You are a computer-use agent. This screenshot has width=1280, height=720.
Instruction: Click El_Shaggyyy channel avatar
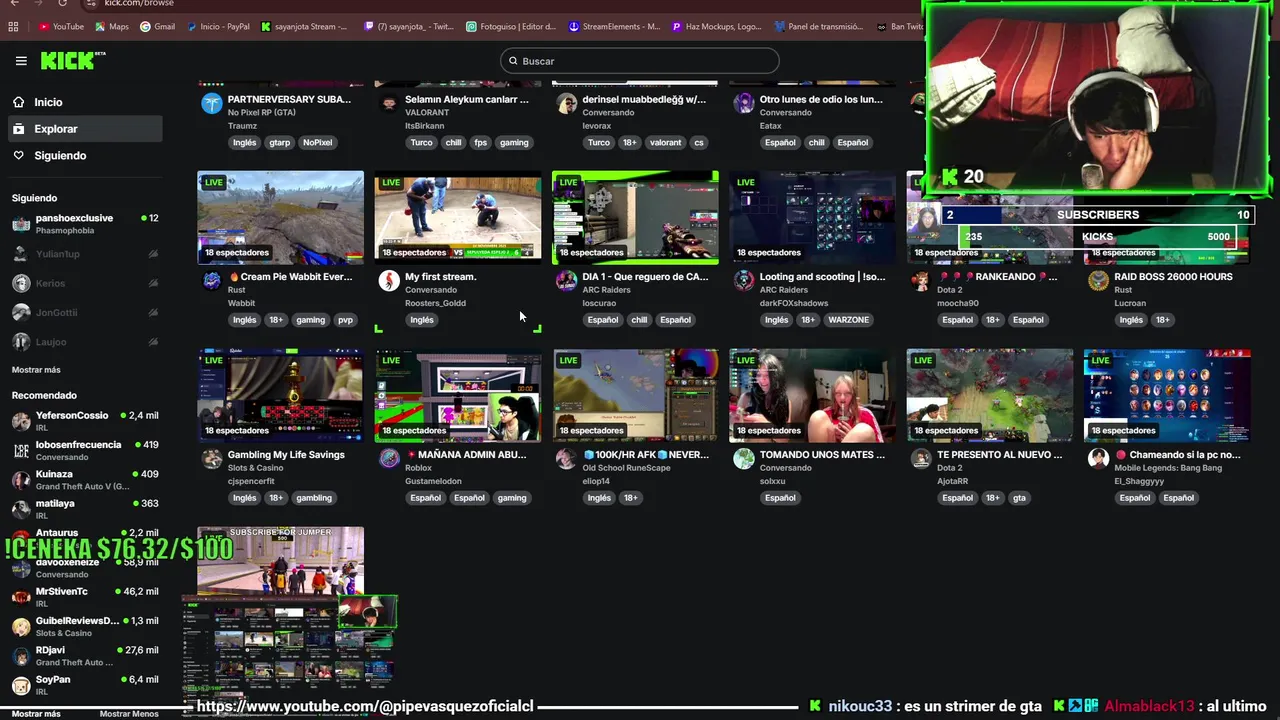pyautogui.click(x=1098, y=459)
